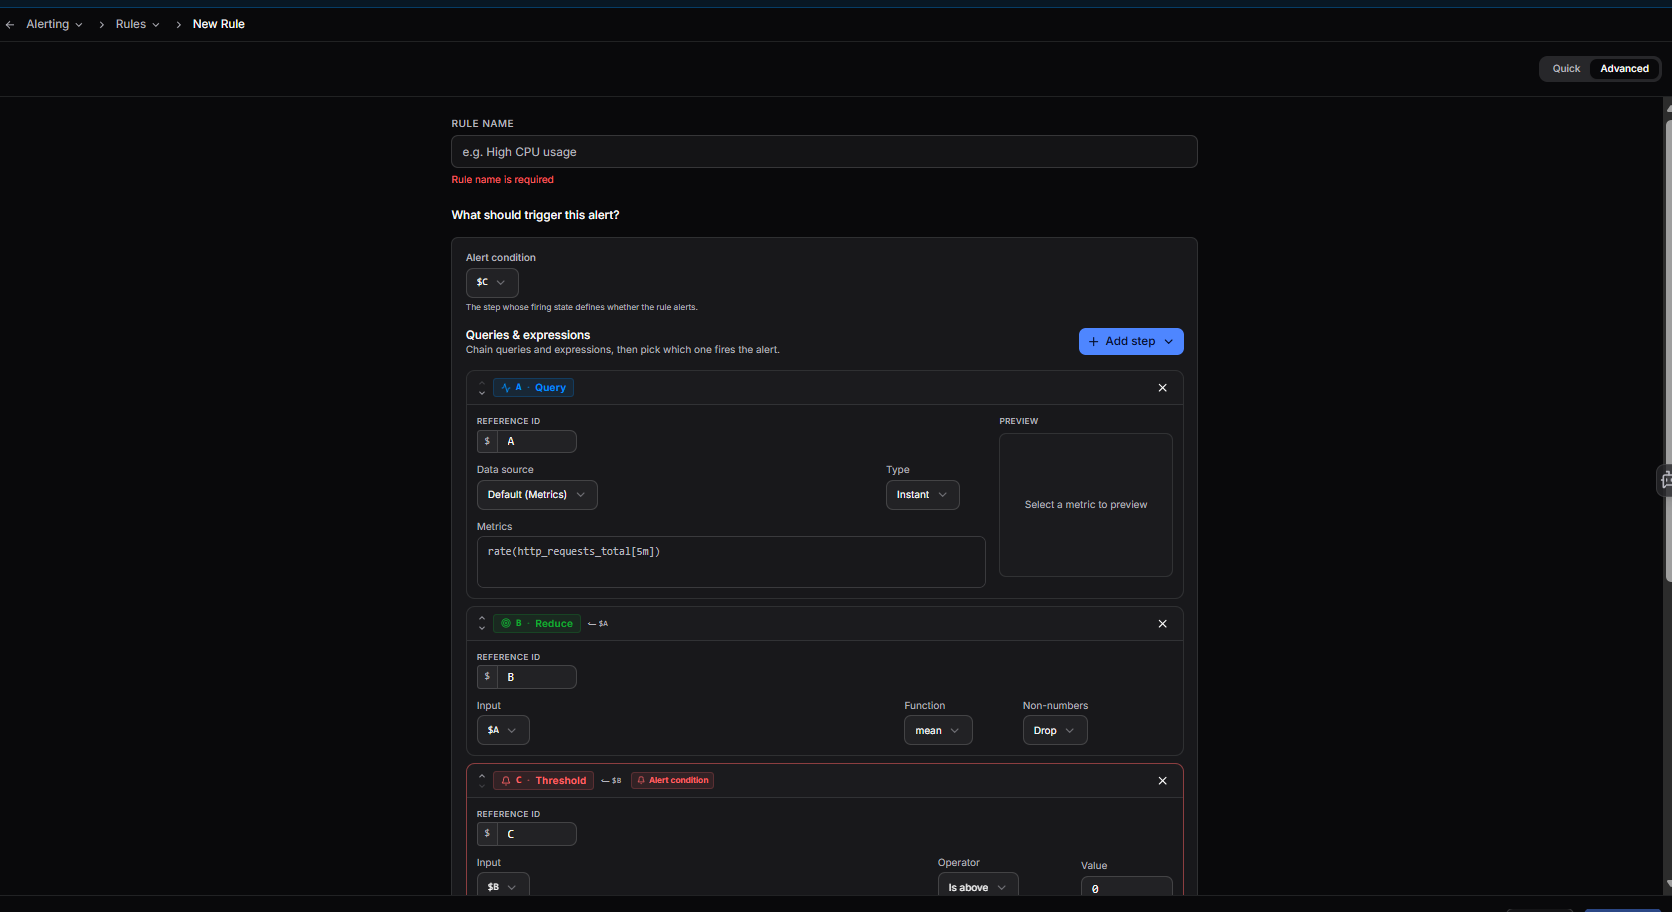
Task: Click the A Query step badge
Action: pos(533,388)
